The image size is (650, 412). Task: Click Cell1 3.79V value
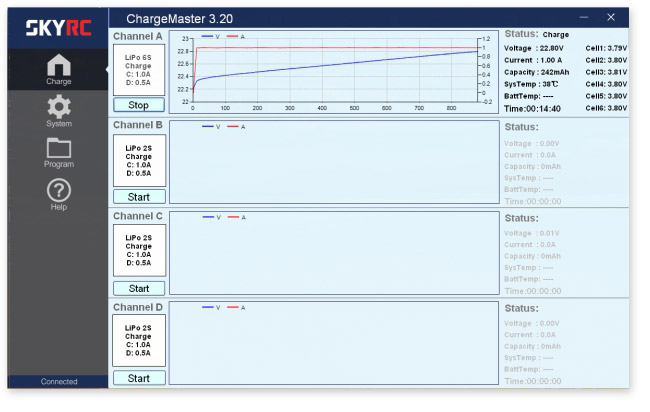[x=606, y=48]
